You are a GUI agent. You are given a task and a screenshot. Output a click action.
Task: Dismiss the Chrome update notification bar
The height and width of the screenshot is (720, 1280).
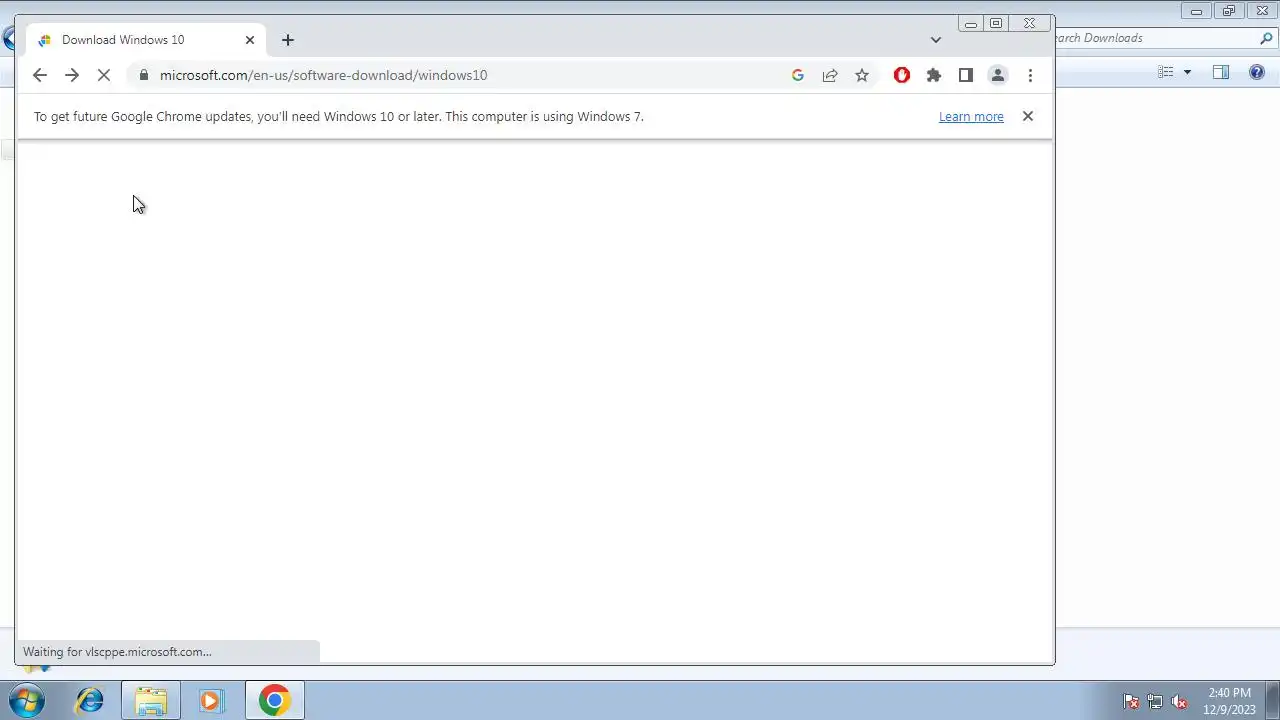(1028, 116)
